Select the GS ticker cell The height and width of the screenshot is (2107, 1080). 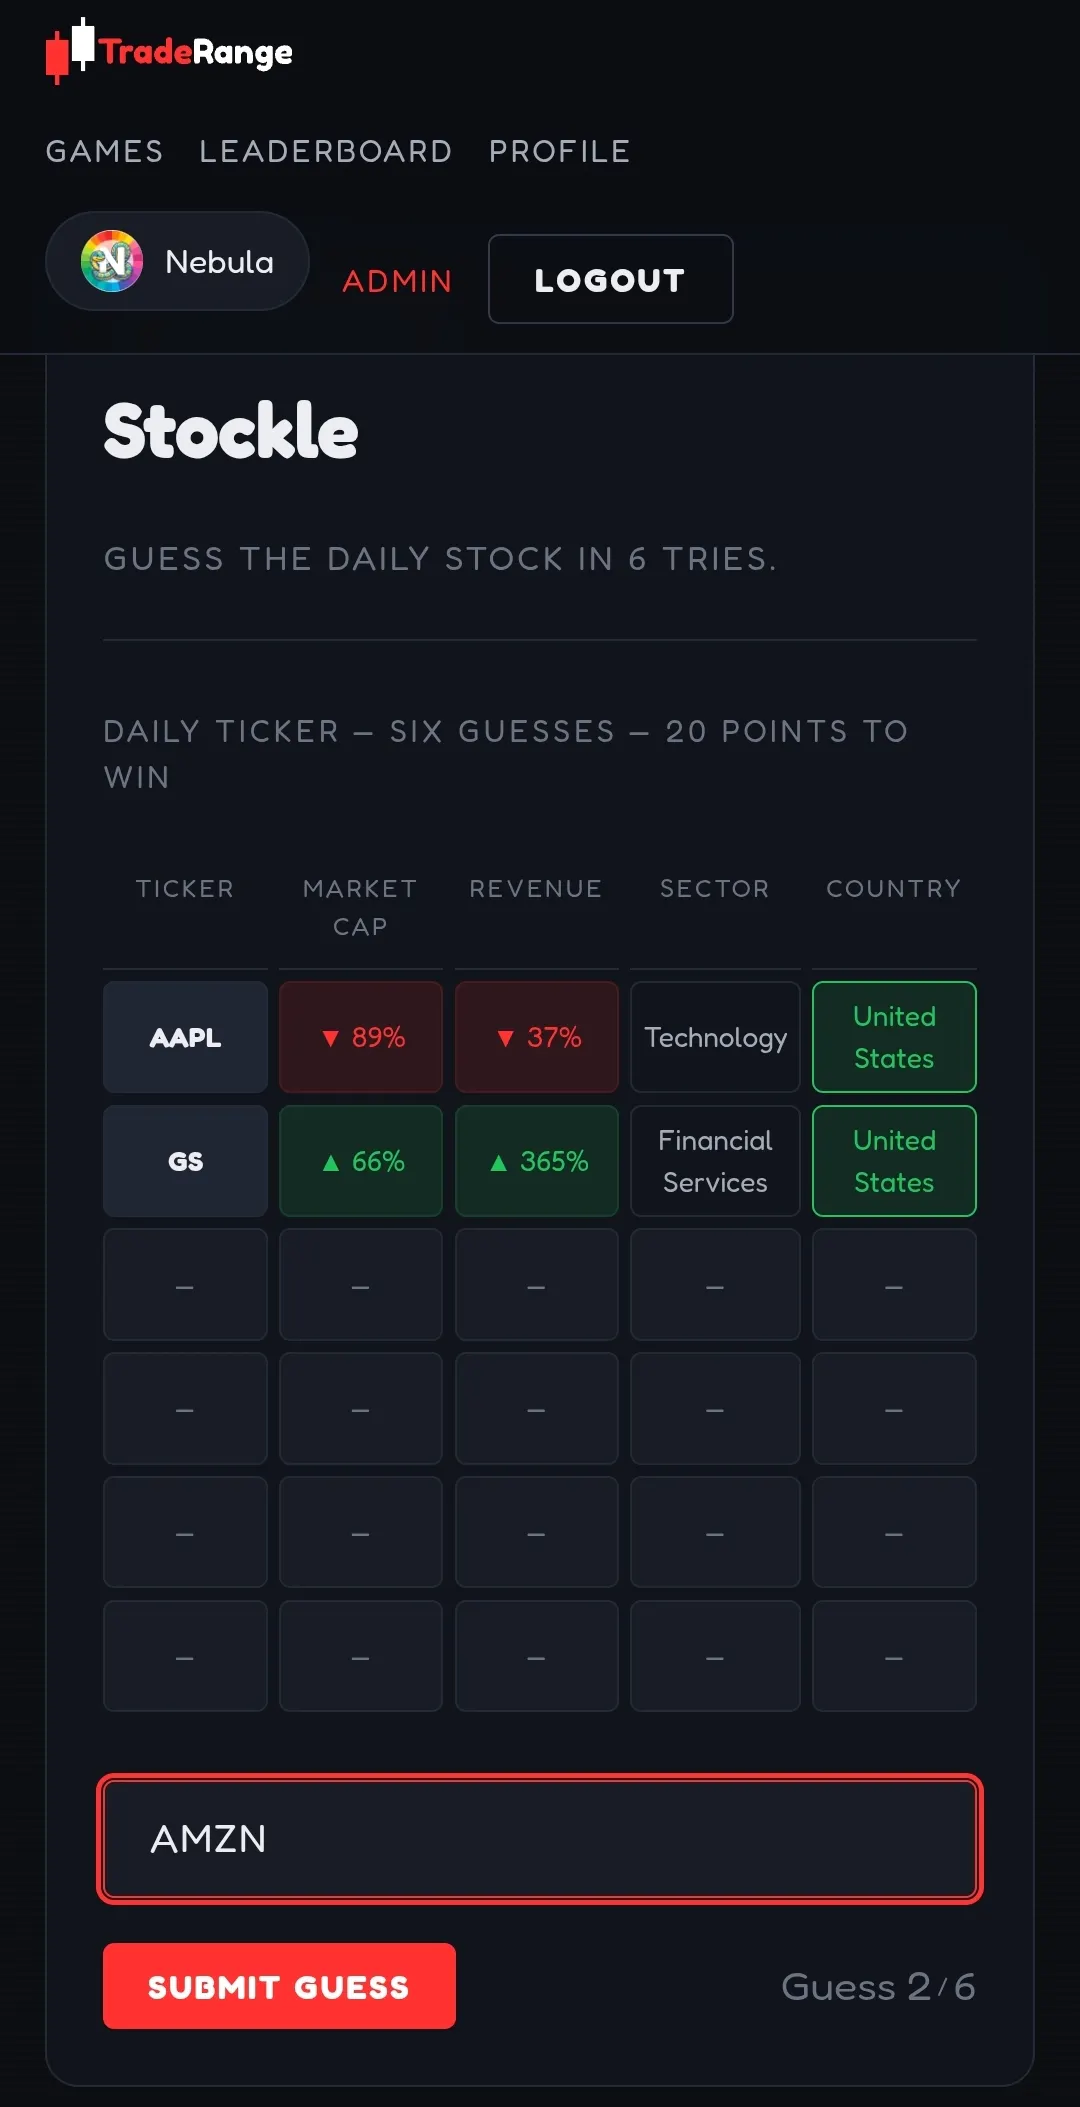click(185, 1161)
